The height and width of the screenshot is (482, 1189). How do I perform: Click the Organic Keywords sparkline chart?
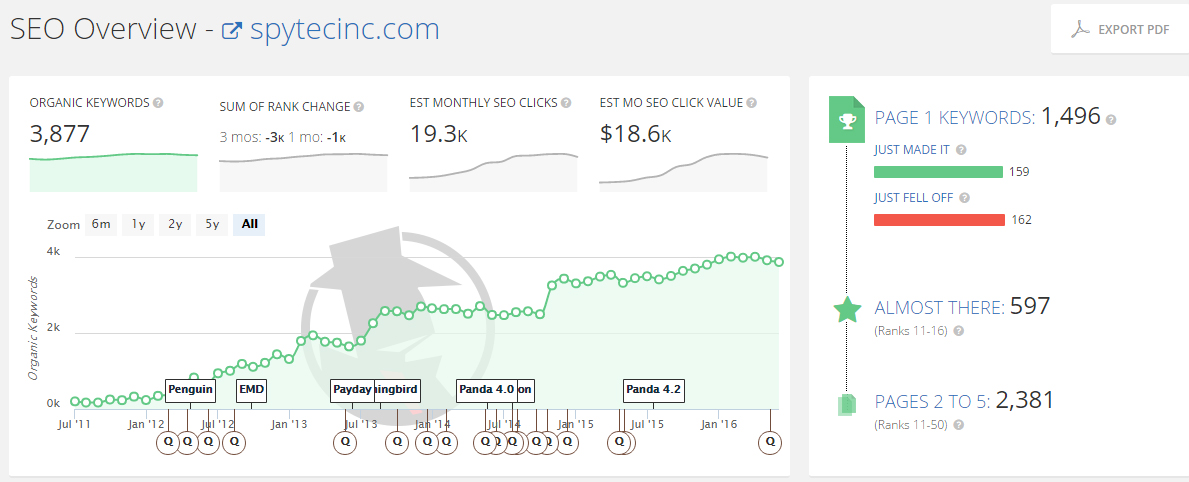point(114,172)
